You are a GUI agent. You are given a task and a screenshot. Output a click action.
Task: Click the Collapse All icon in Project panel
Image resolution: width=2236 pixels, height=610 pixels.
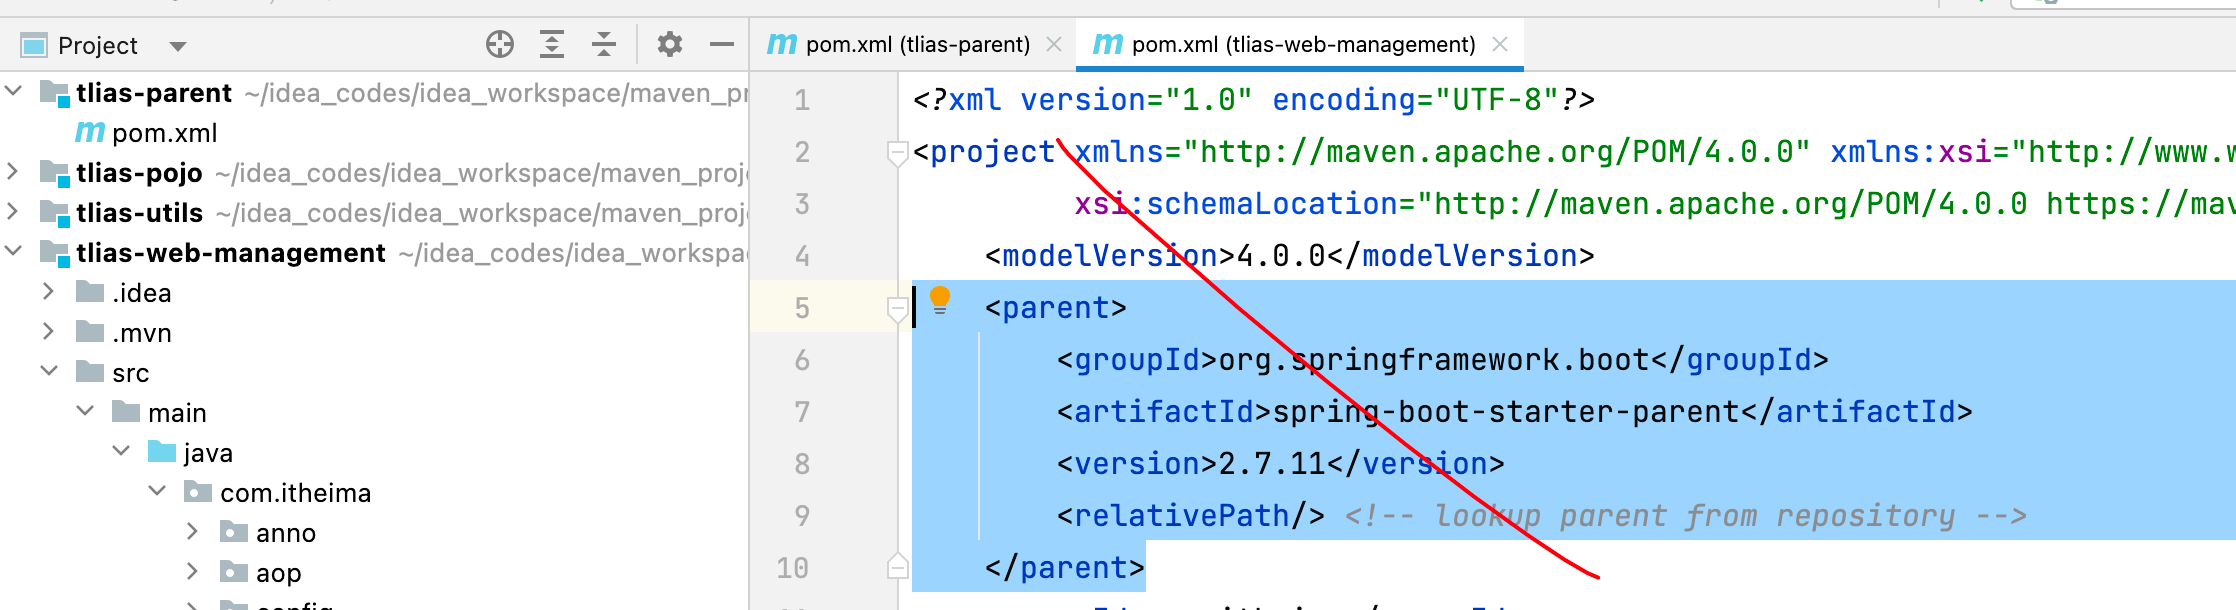pos(604,44)
